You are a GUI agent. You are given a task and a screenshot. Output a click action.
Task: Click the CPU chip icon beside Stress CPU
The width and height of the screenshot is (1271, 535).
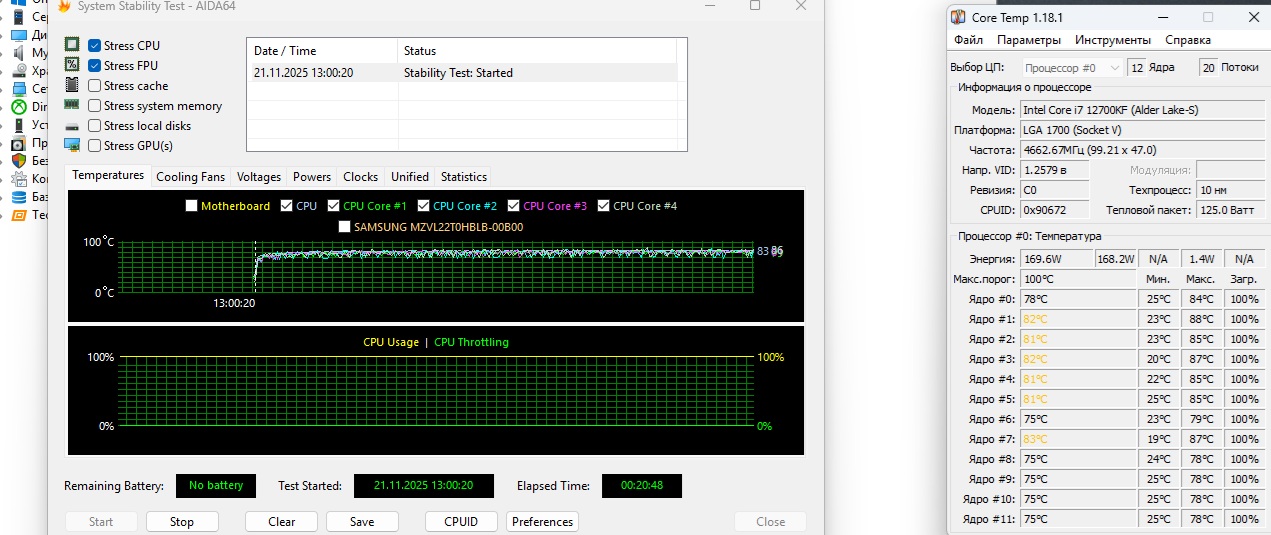click(x=72, y=45)
